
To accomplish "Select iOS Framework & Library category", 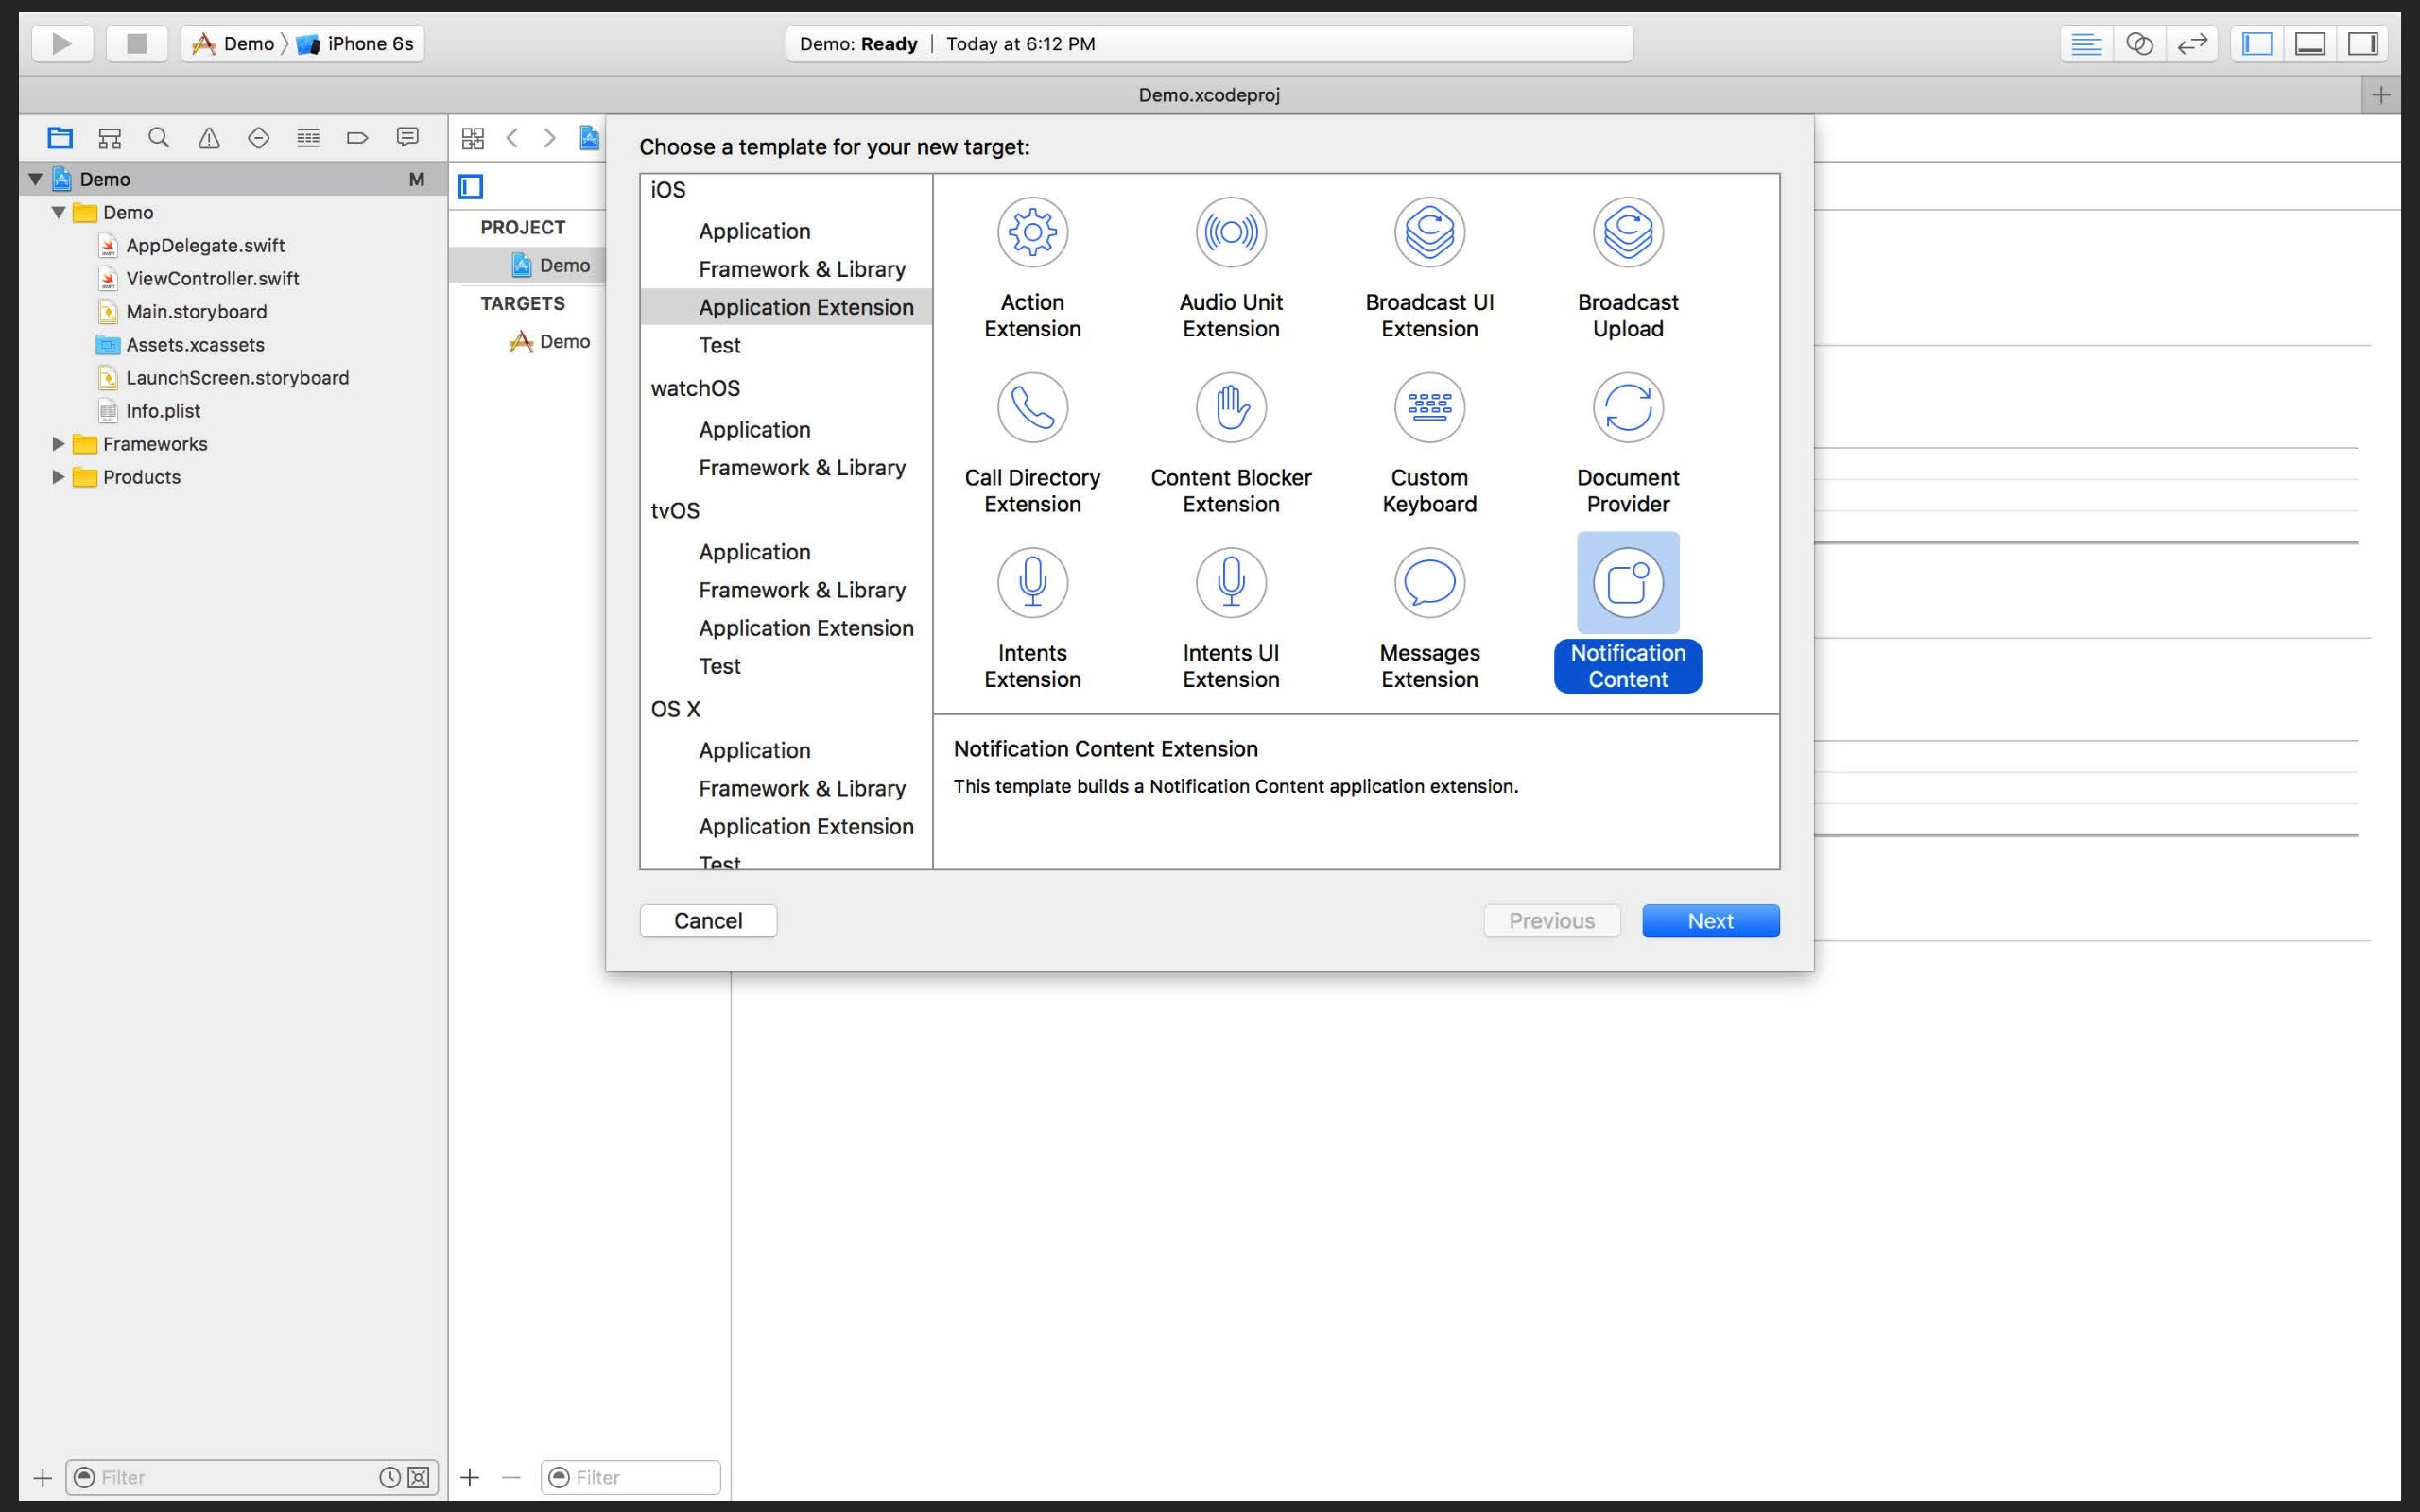I will coord(801,269).
